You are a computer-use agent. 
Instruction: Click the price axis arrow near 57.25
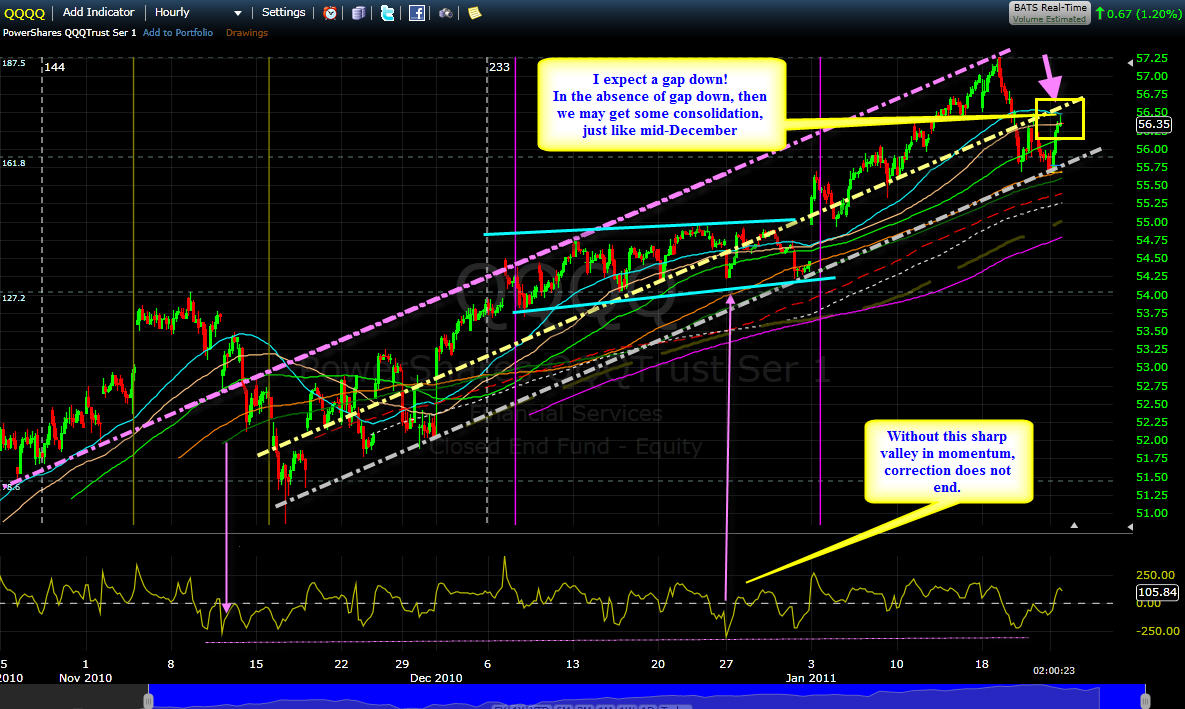[x=1130, y=62]
